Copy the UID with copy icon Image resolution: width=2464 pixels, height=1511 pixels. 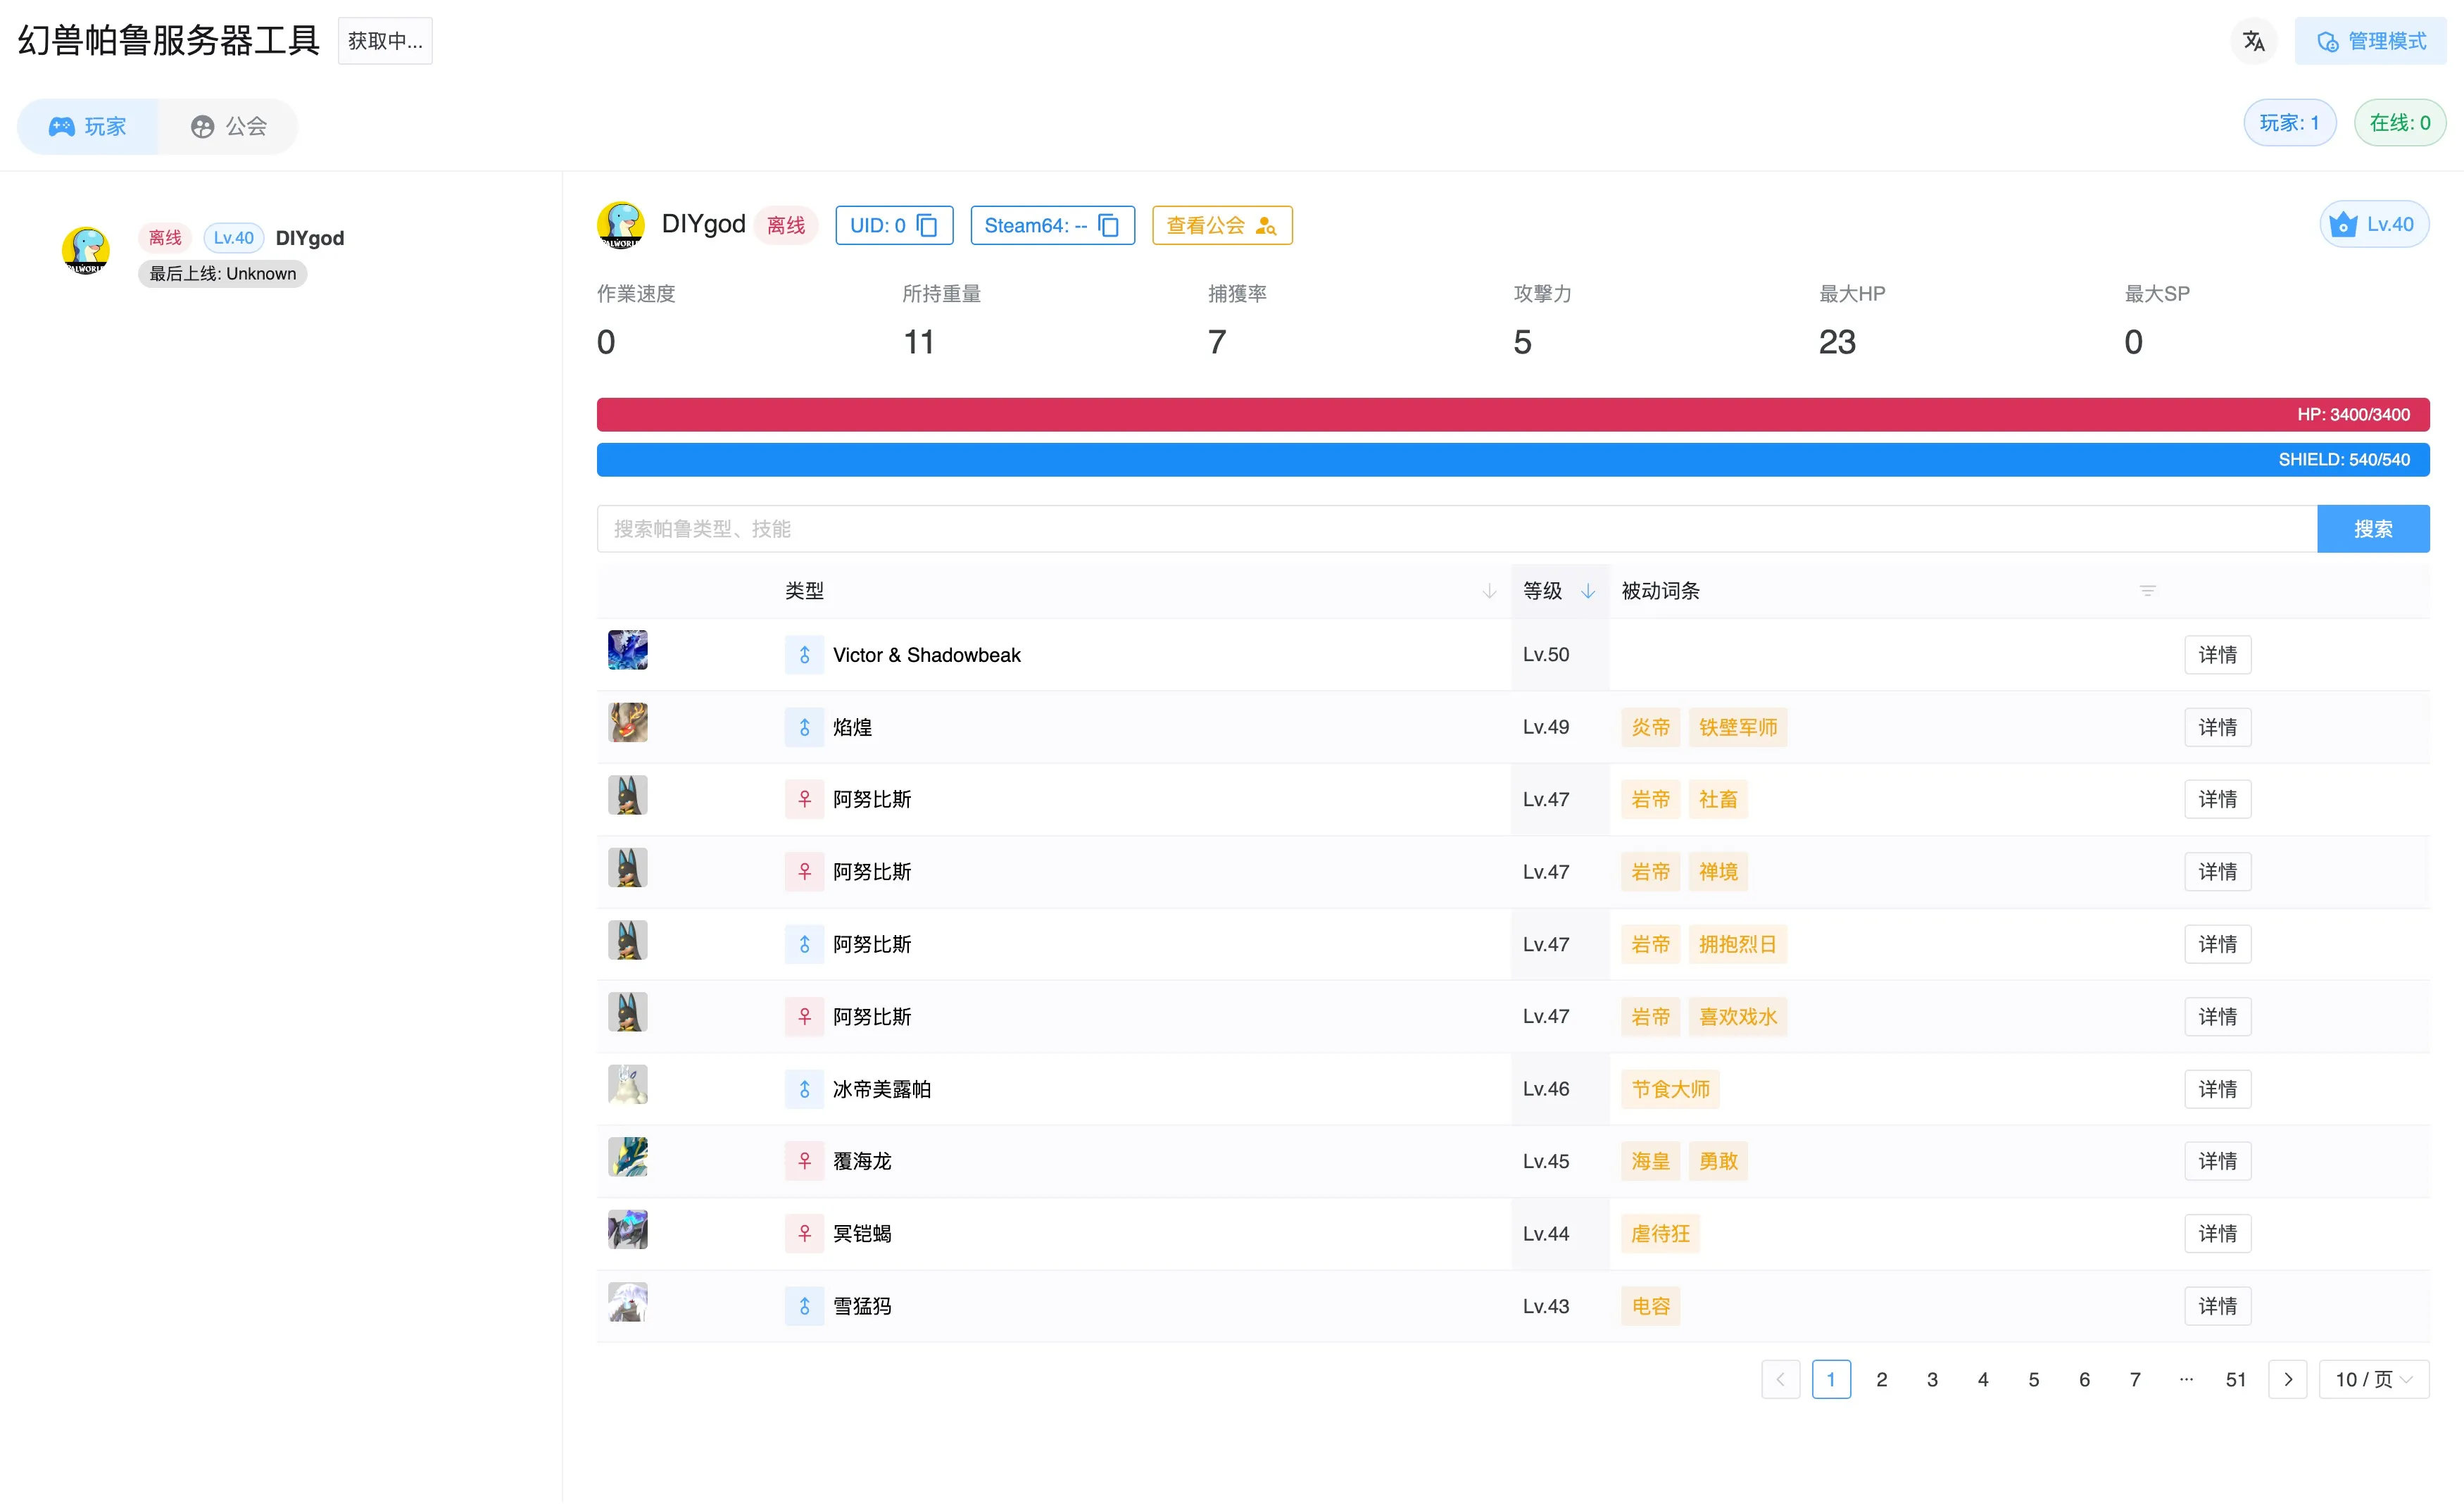[x=927, y=225]
